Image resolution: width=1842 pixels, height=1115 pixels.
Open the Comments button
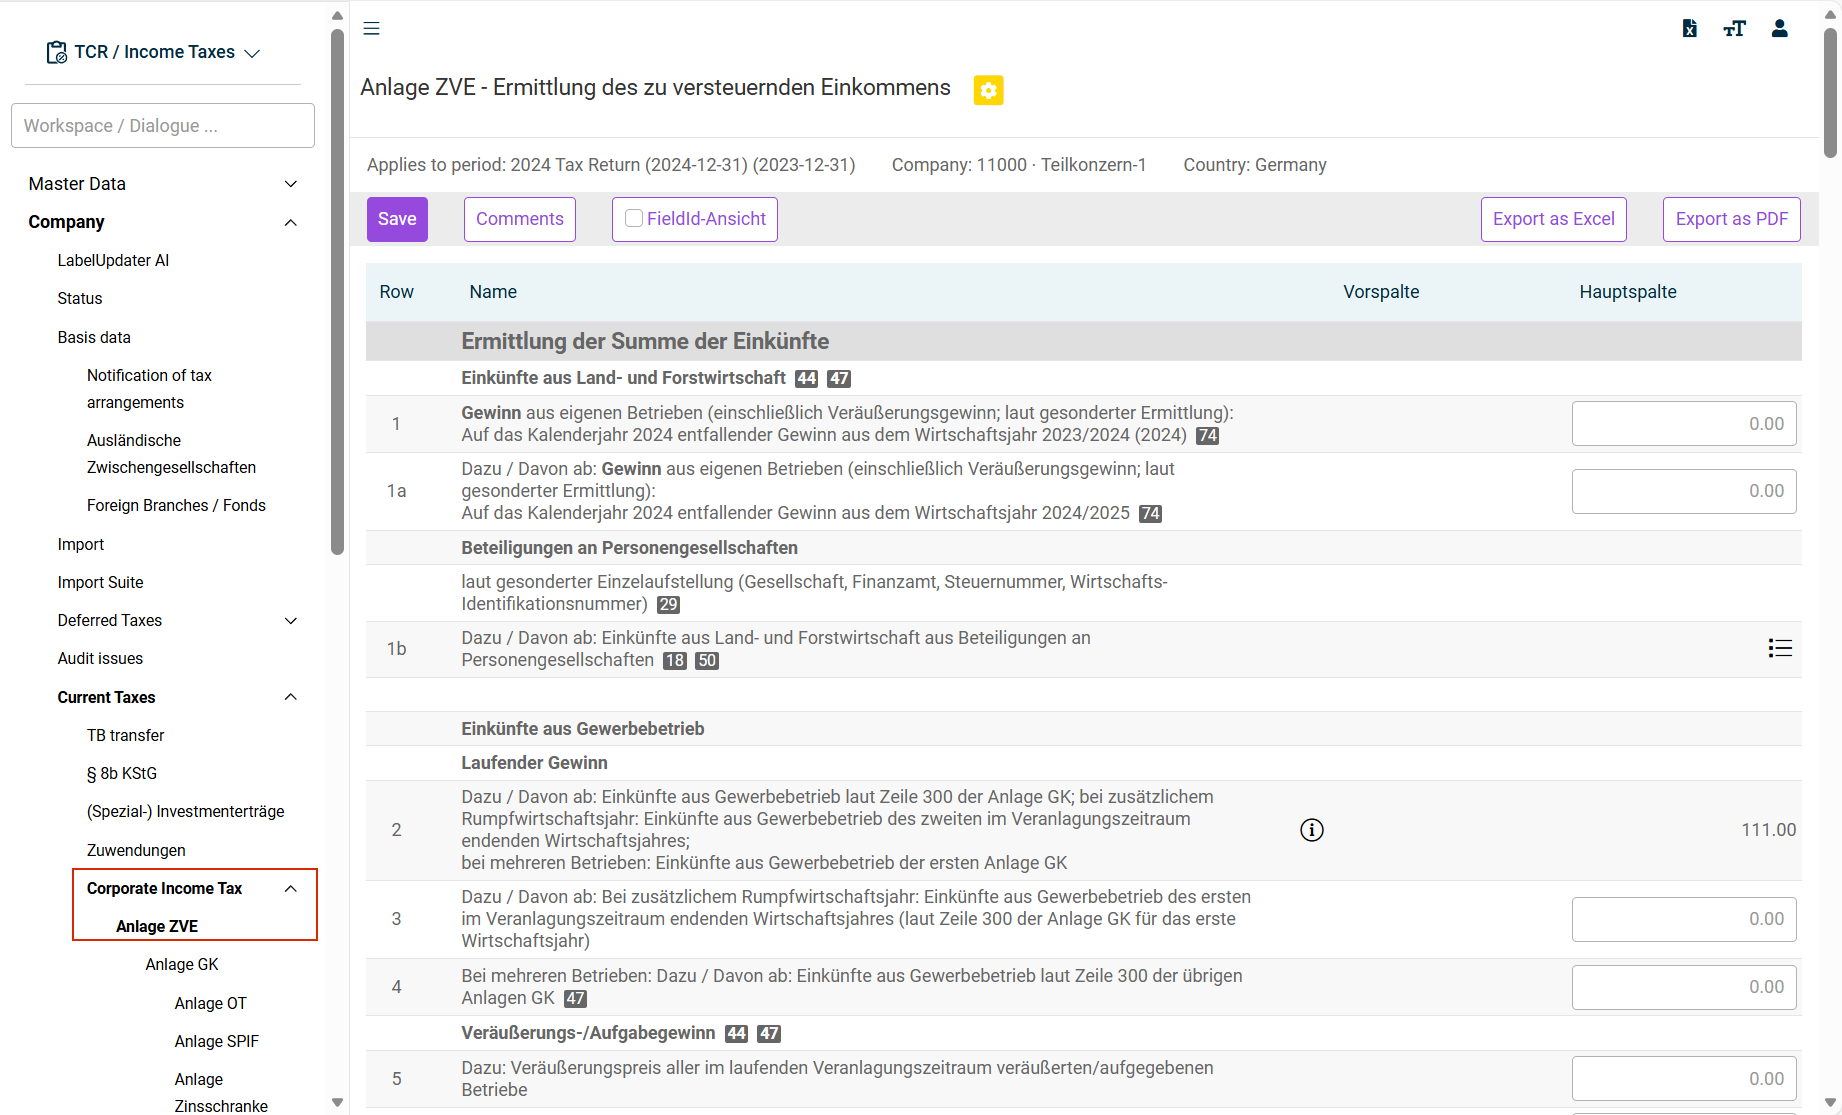[x=520, y=219]
